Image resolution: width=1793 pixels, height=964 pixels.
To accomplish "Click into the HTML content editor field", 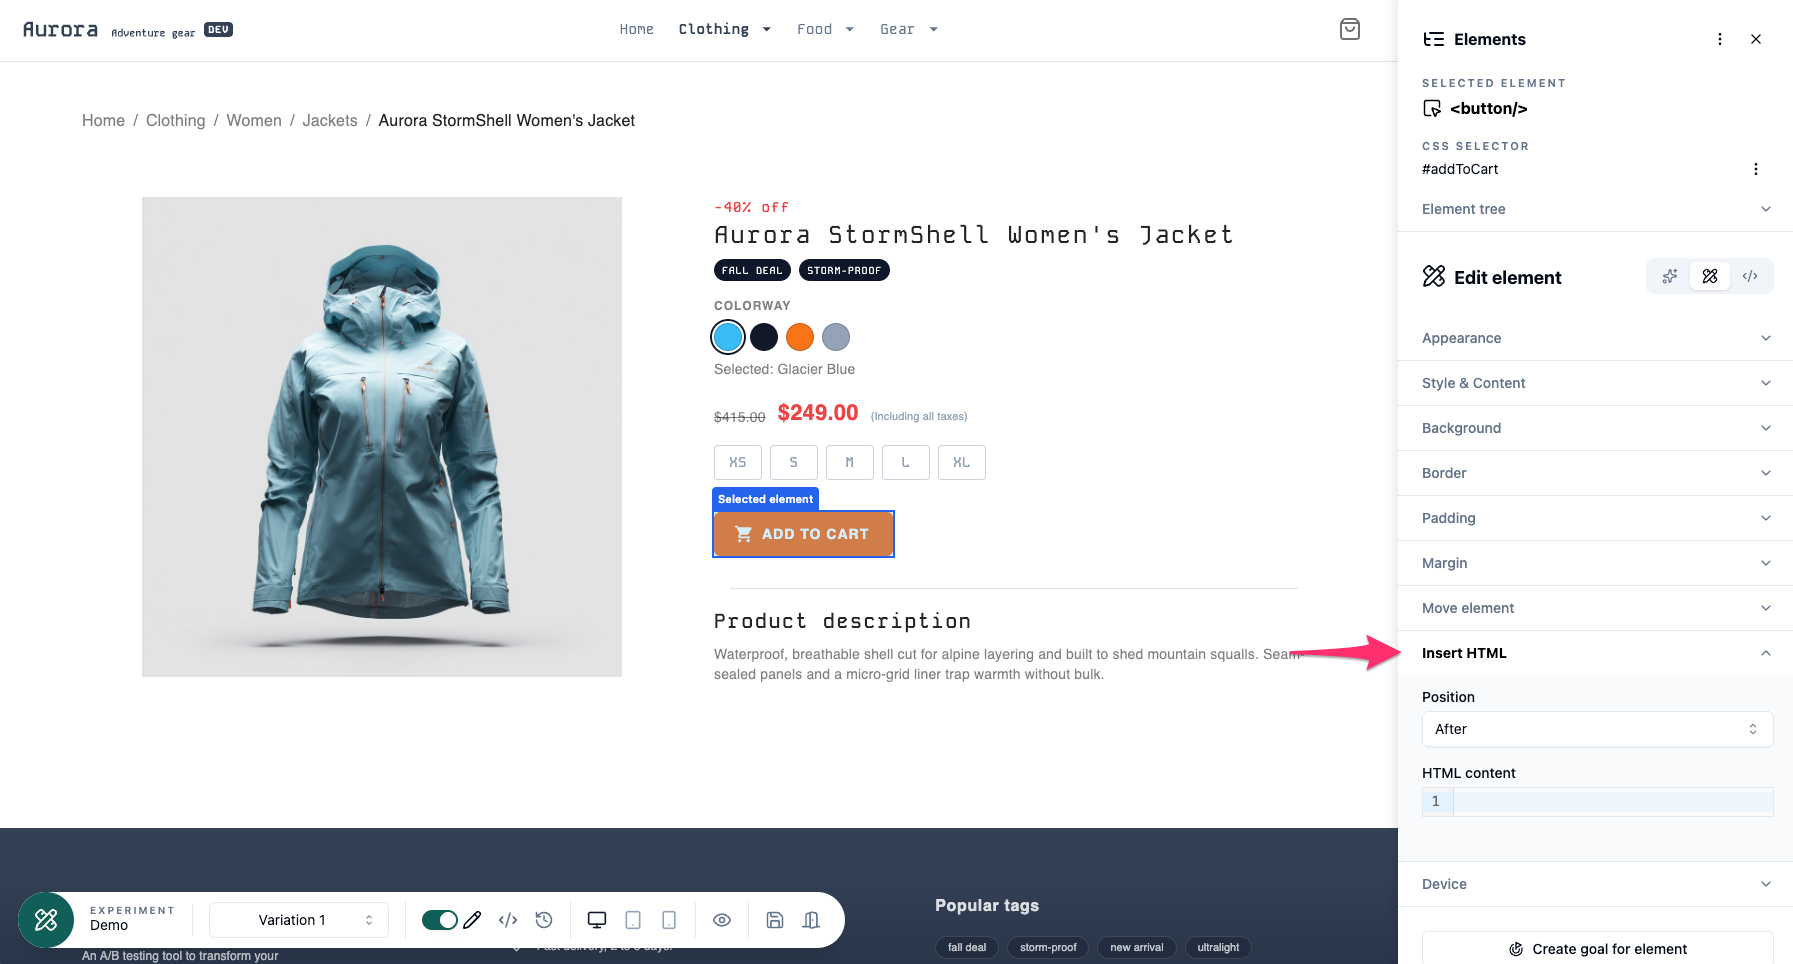I will (x=1612, y=801).
